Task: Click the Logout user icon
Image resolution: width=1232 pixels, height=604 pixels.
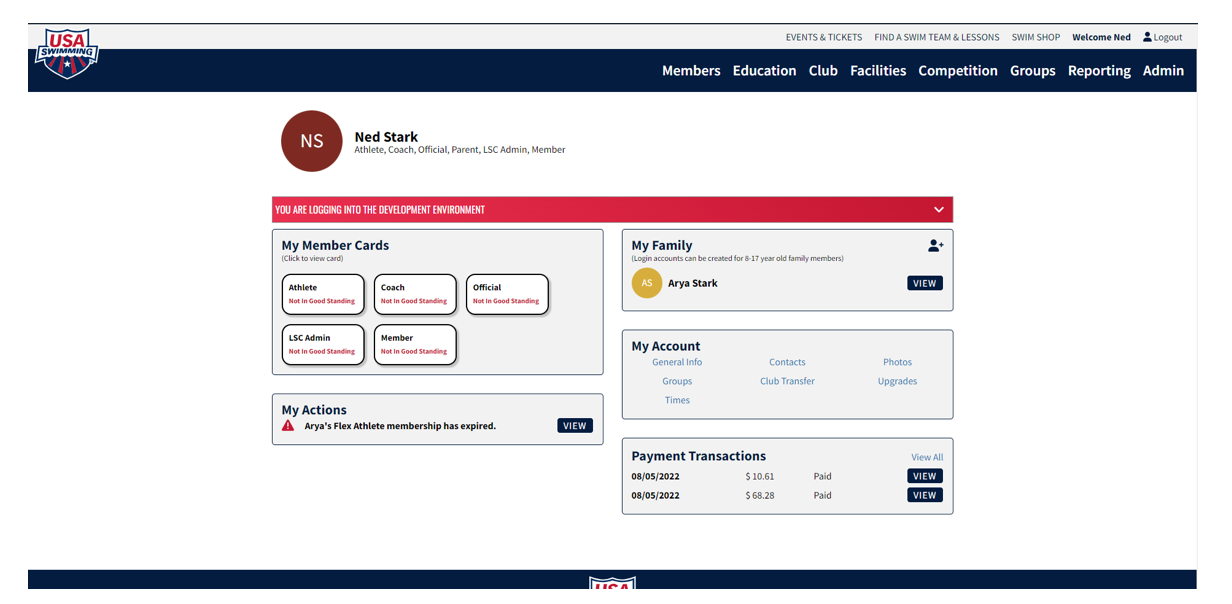Action: tap(1147, 37)
